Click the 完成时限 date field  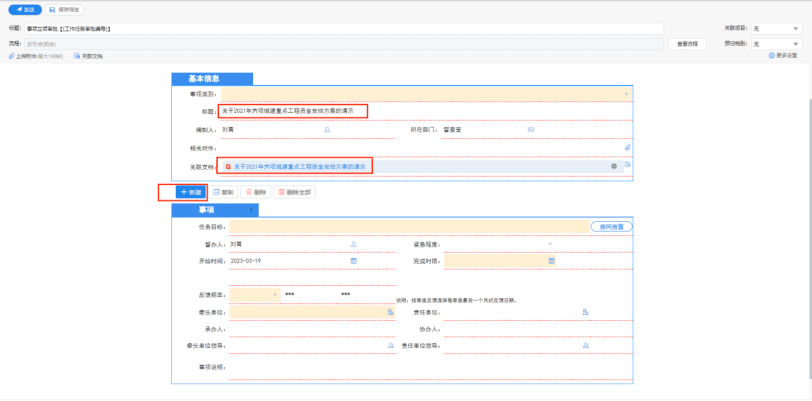(500, 261)
